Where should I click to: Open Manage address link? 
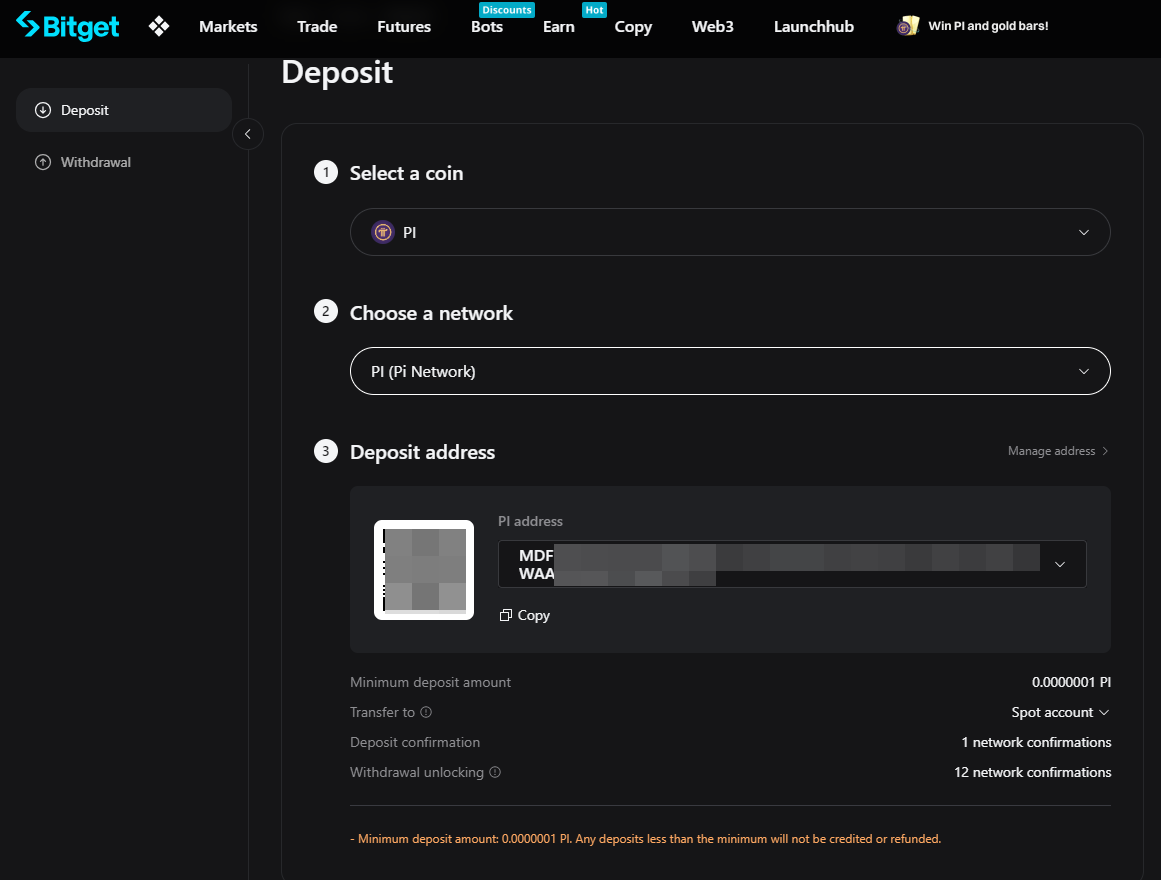pos(1058,451)
